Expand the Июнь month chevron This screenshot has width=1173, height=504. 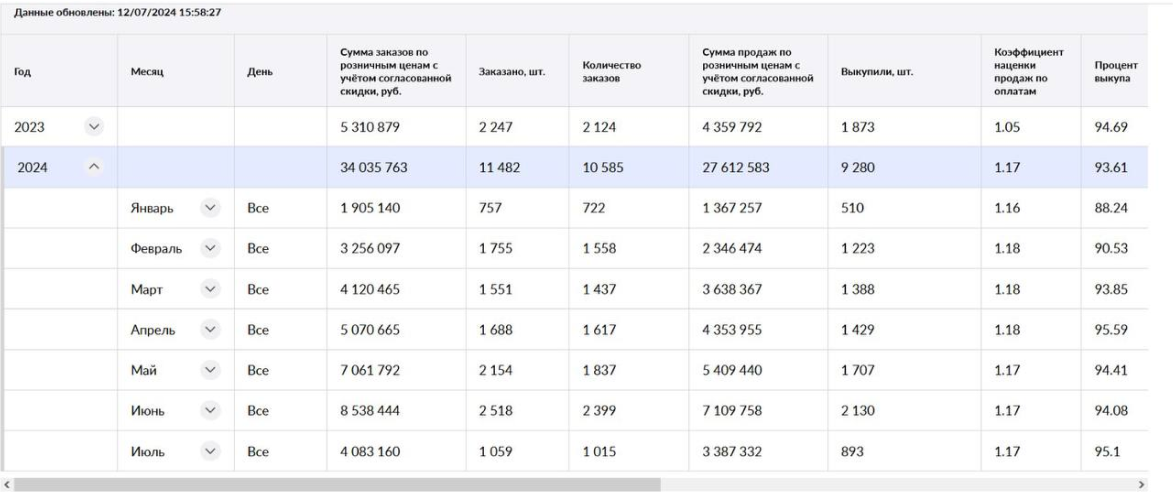(211, 411)
